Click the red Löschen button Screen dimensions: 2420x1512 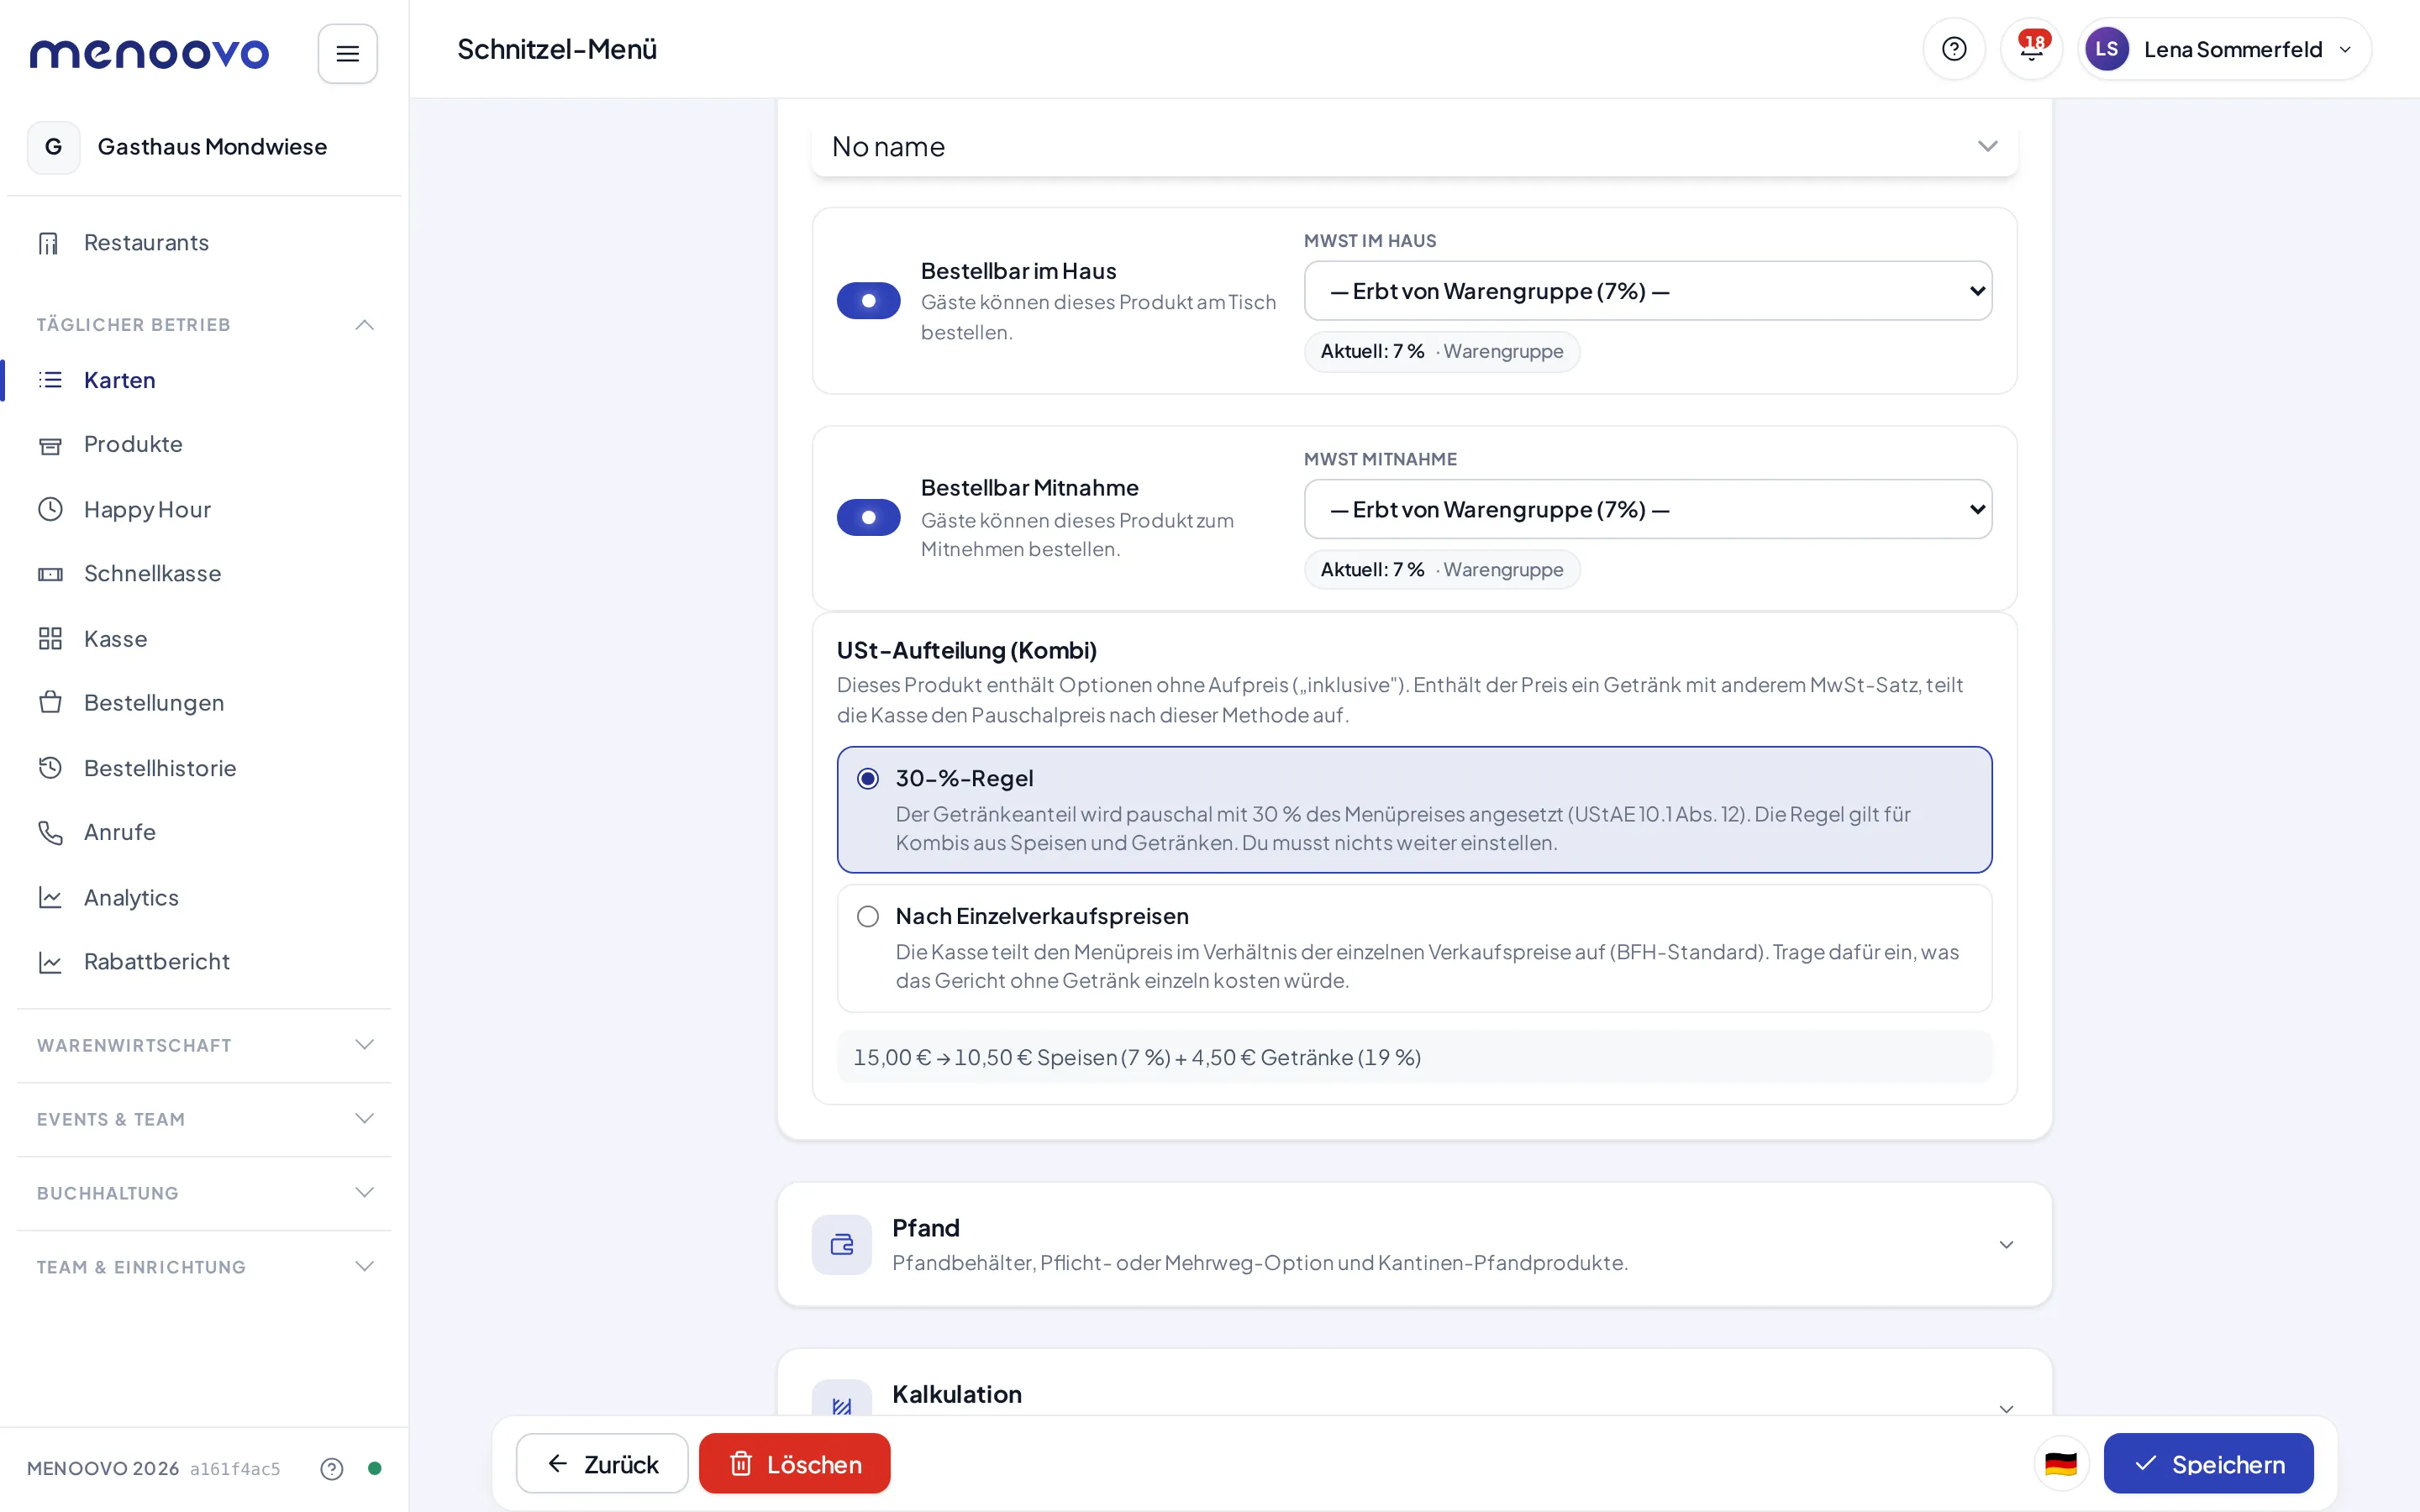(x=794, y=1464)
